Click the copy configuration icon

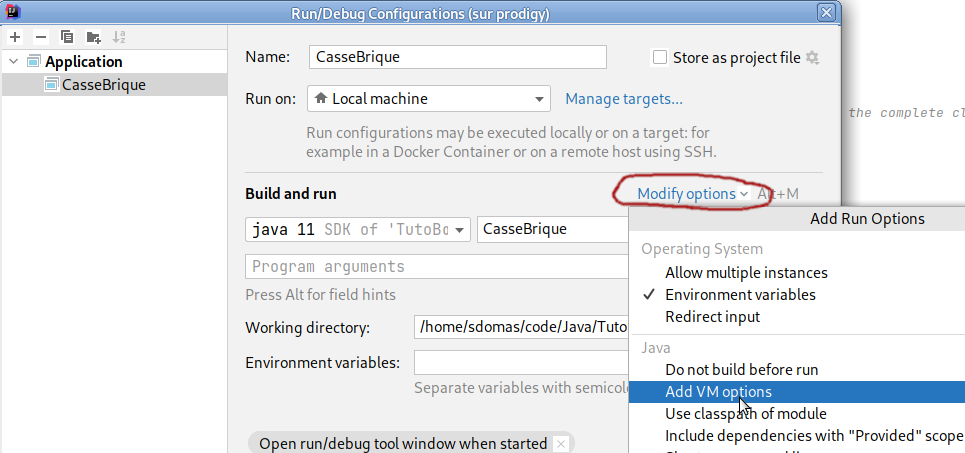click(x=67, y=37)
